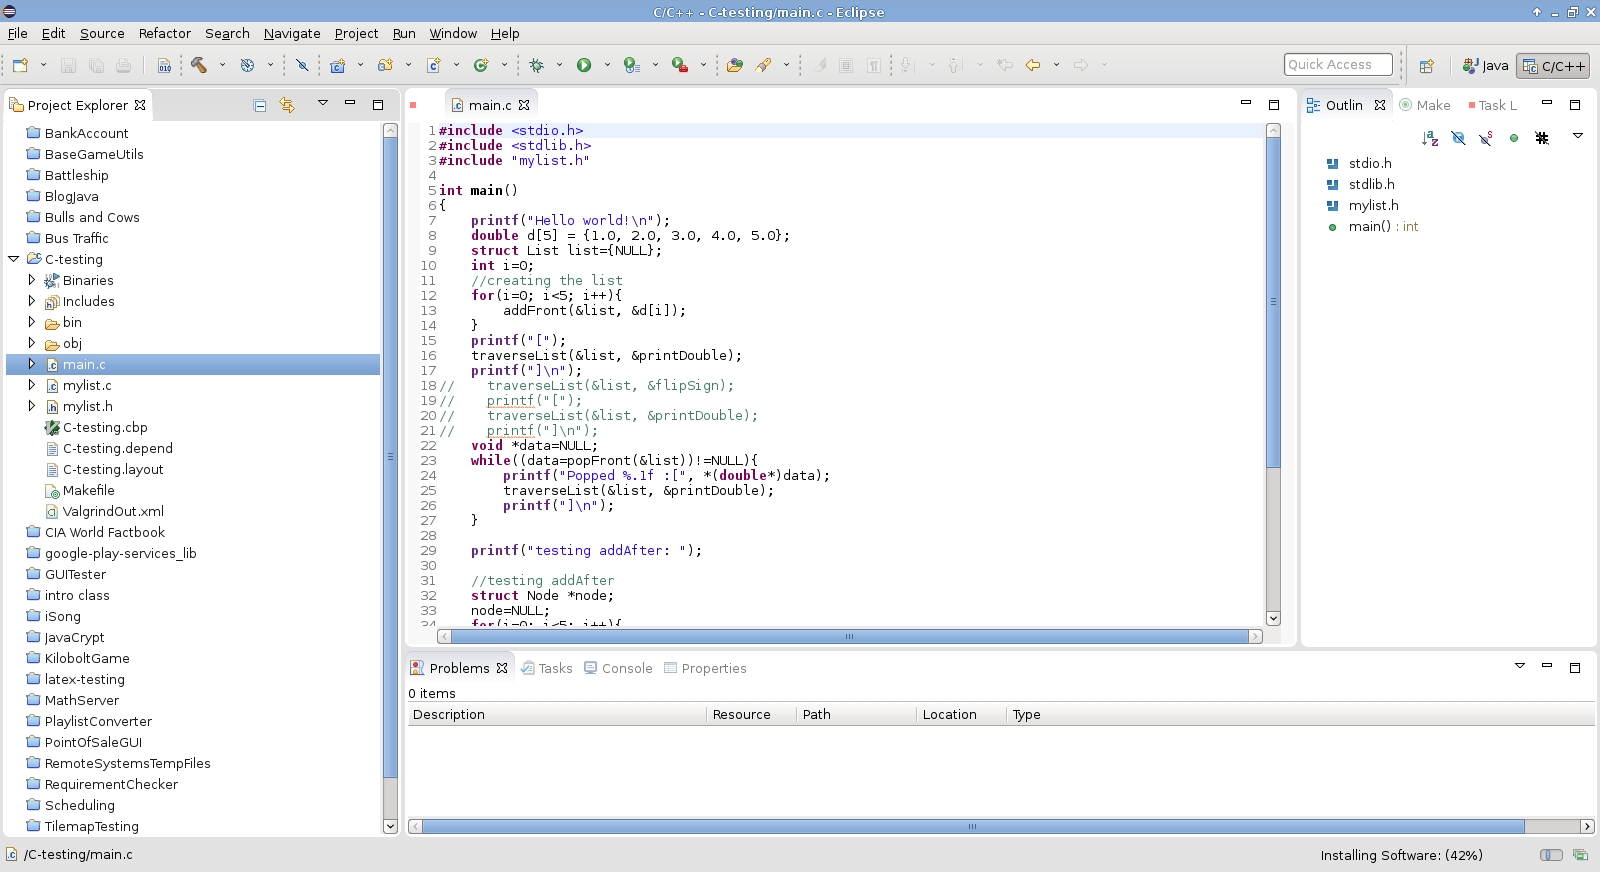Switch to the Console tab
1600x872 pixels.
coord(618,668)
